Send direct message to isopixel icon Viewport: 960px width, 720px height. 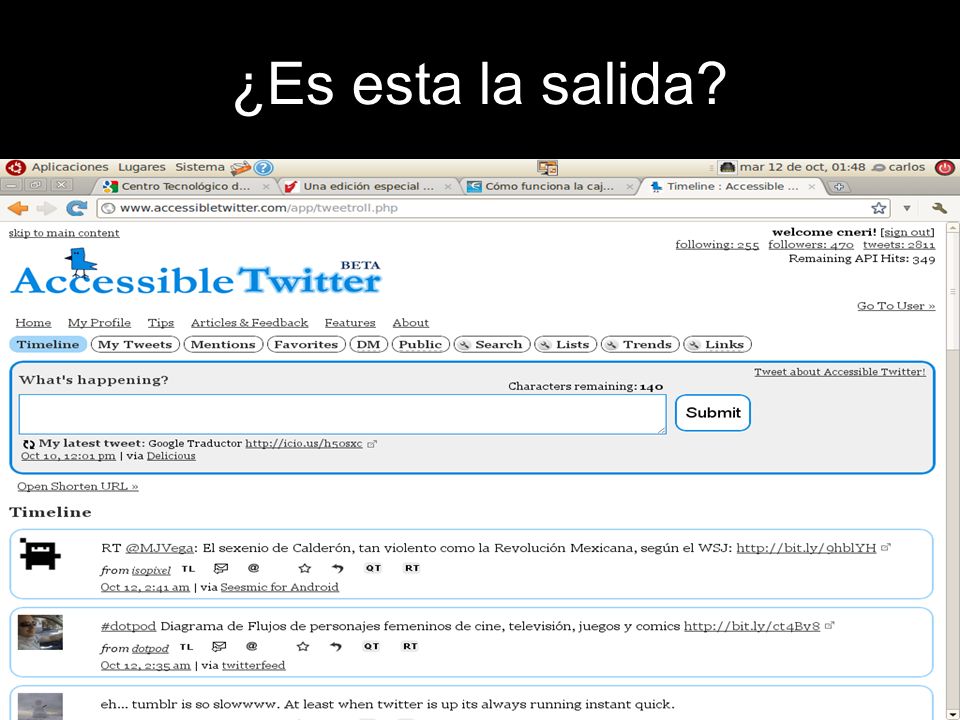221,568
